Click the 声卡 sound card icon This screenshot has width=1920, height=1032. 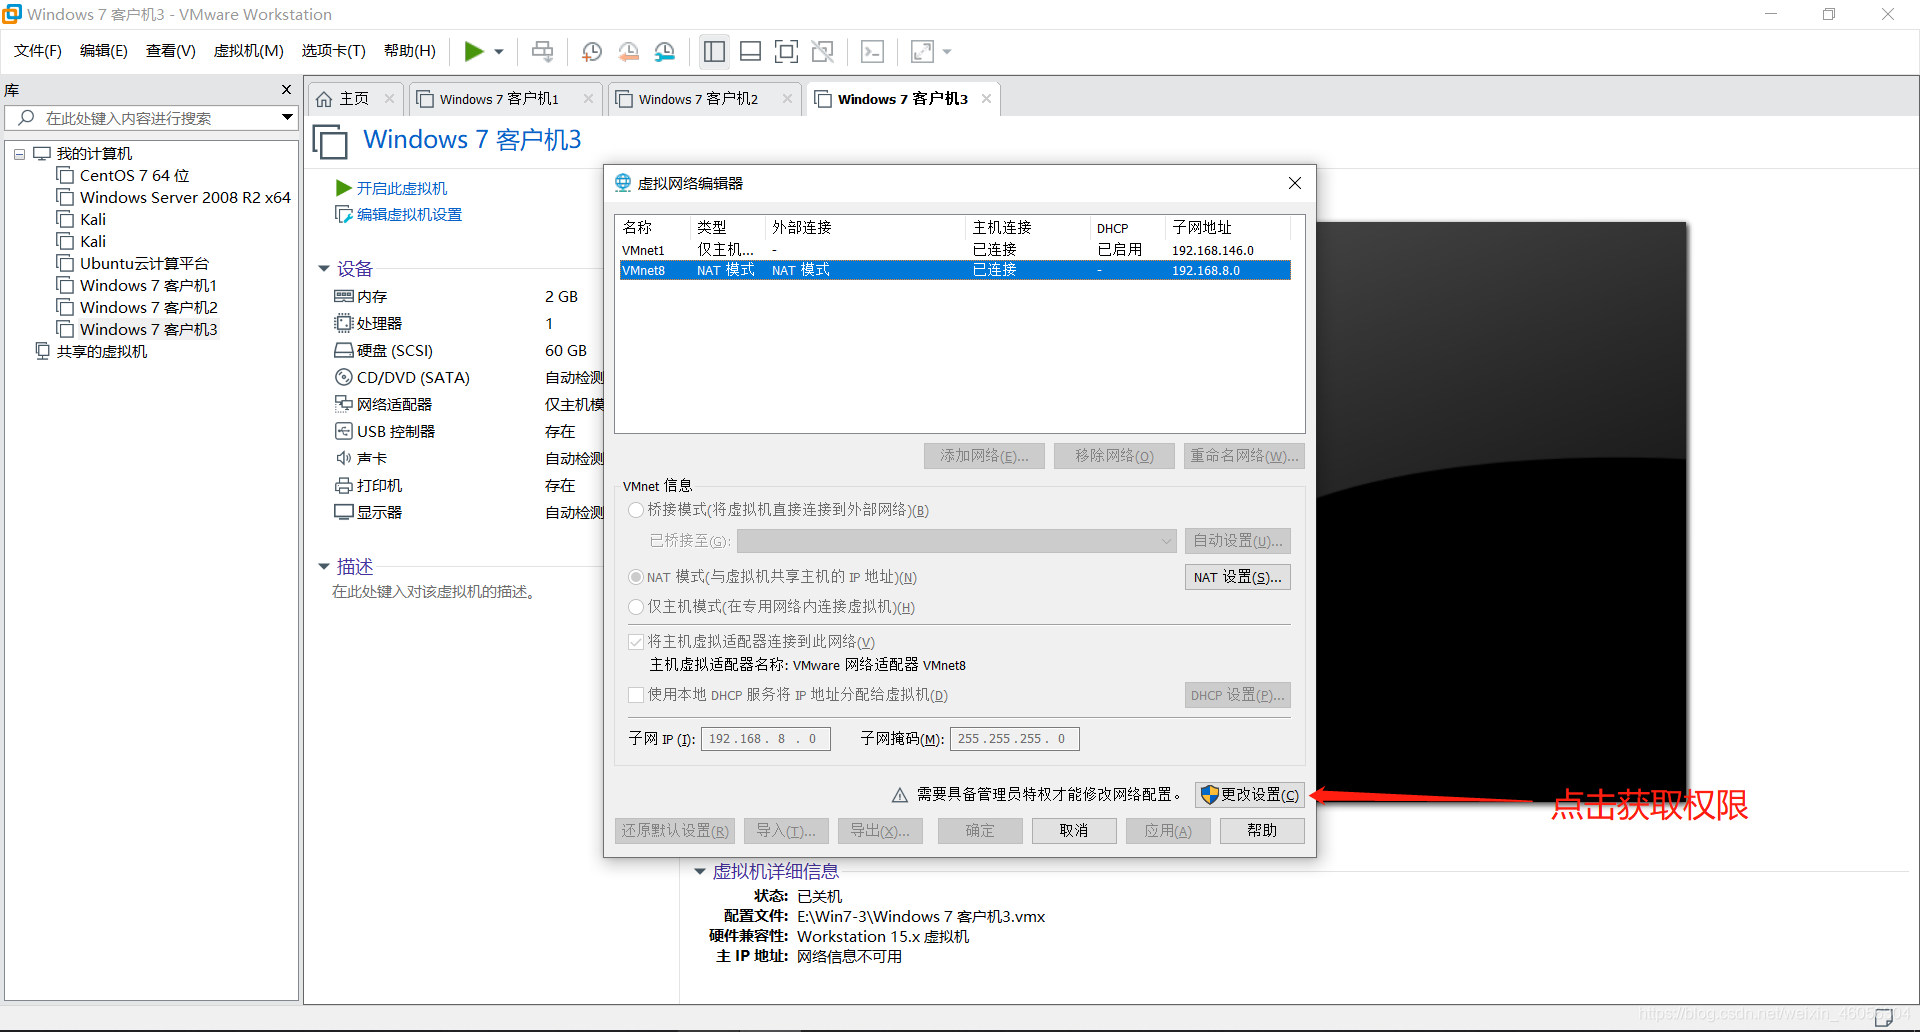tap(344, 459)
